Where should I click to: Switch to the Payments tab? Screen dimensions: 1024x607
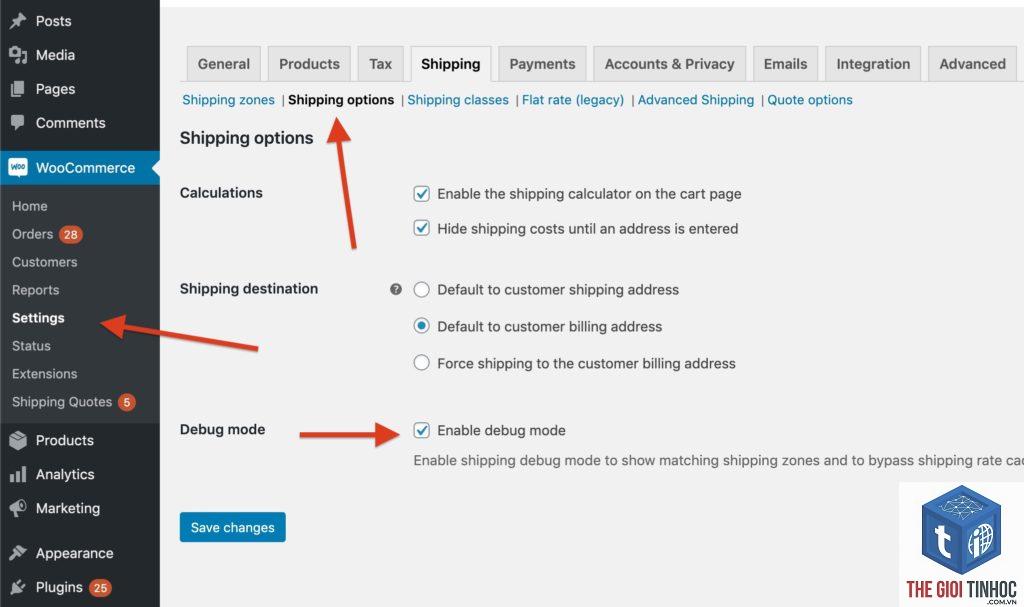click(542, 64)
